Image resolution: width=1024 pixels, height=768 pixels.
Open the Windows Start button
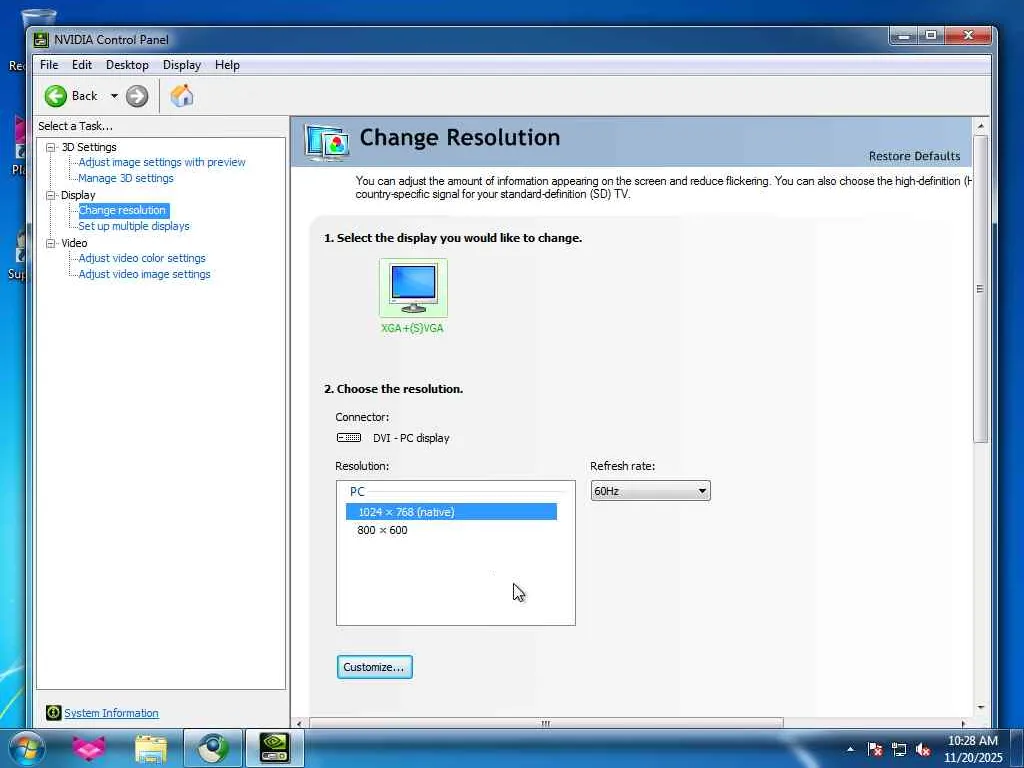(27, 748)
